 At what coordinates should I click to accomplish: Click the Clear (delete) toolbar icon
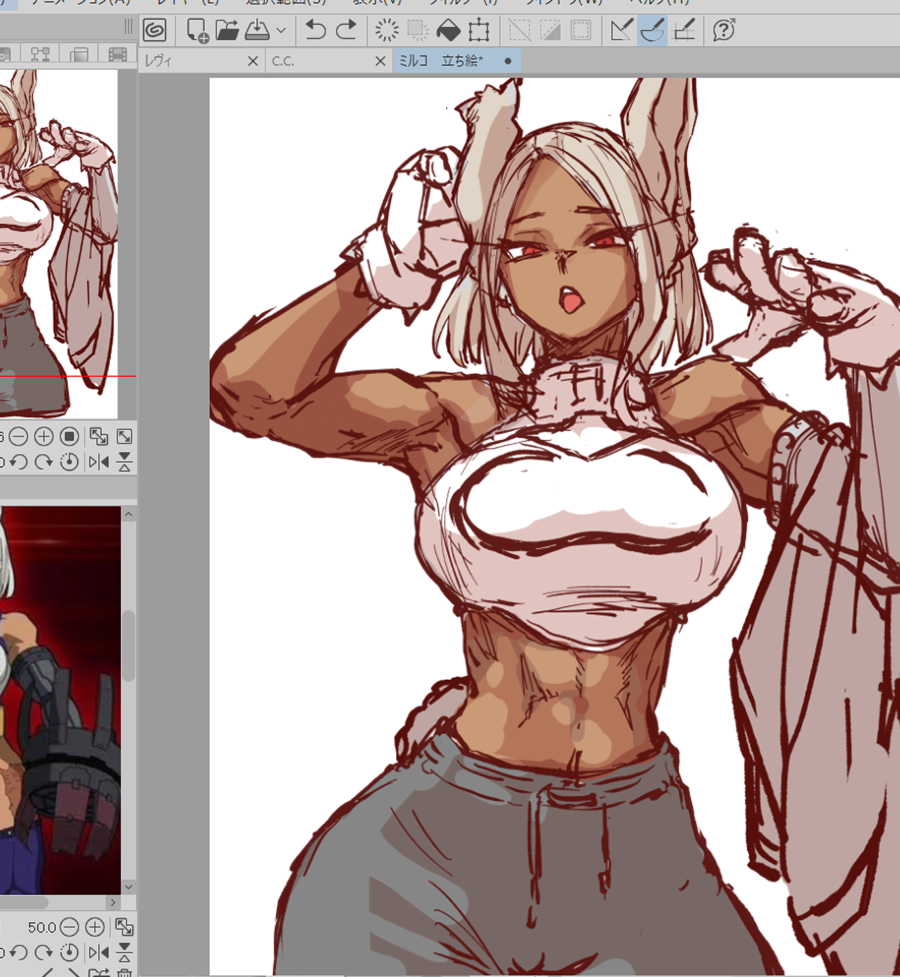click(x=386, y=30)
